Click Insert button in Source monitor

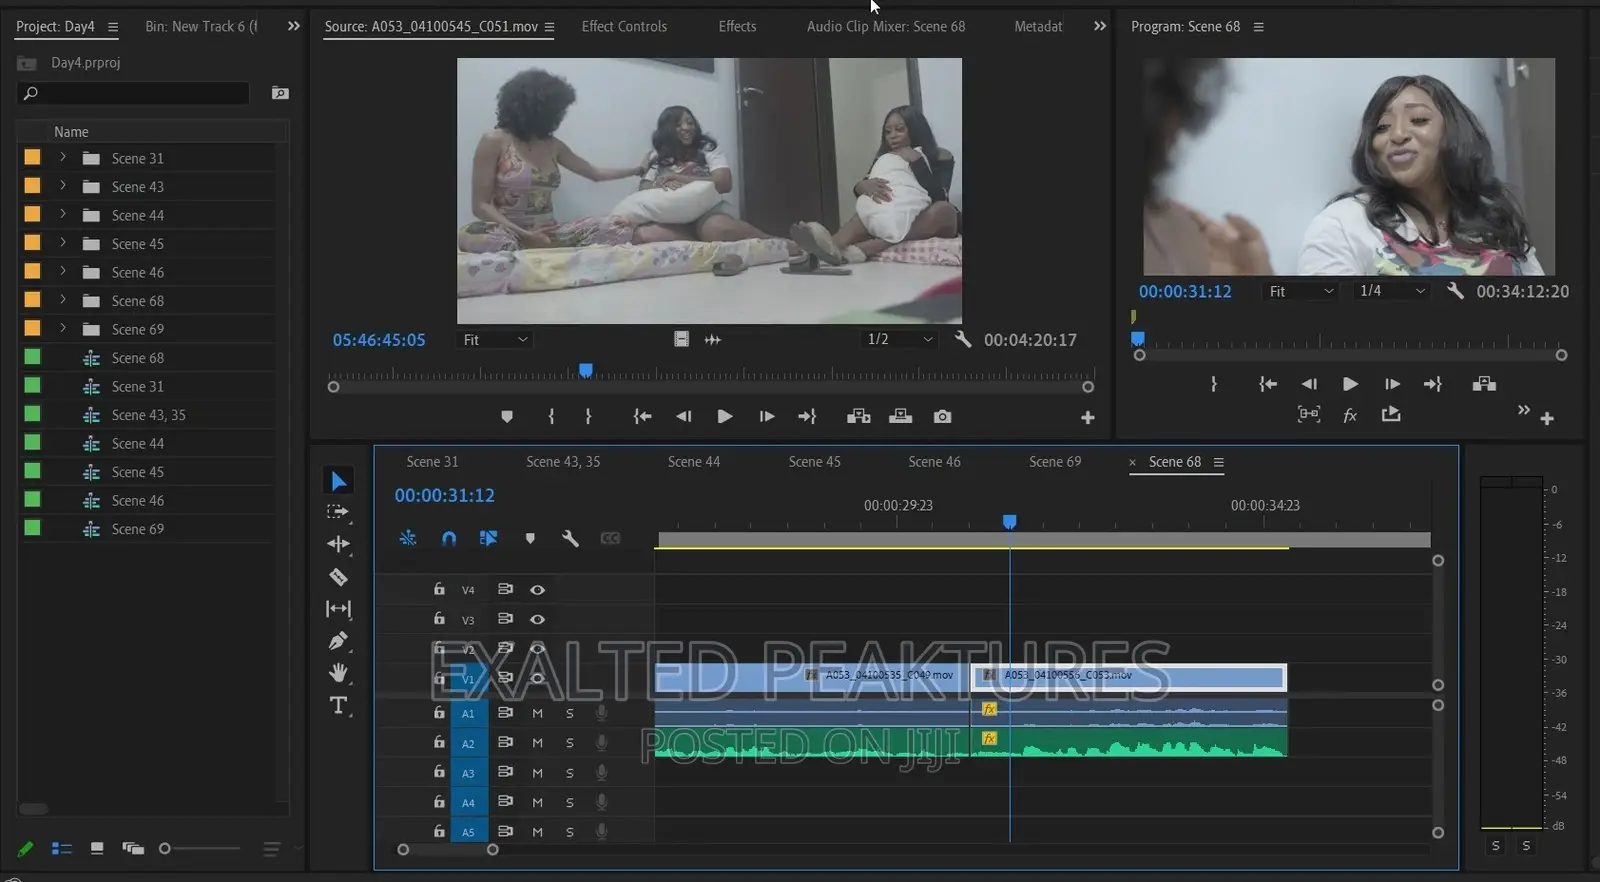pos(858,417)
